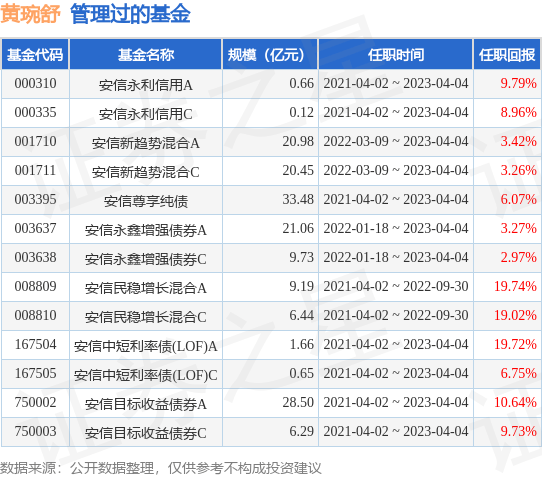
Task: Select fund code 167505
Action: [35, 373]
